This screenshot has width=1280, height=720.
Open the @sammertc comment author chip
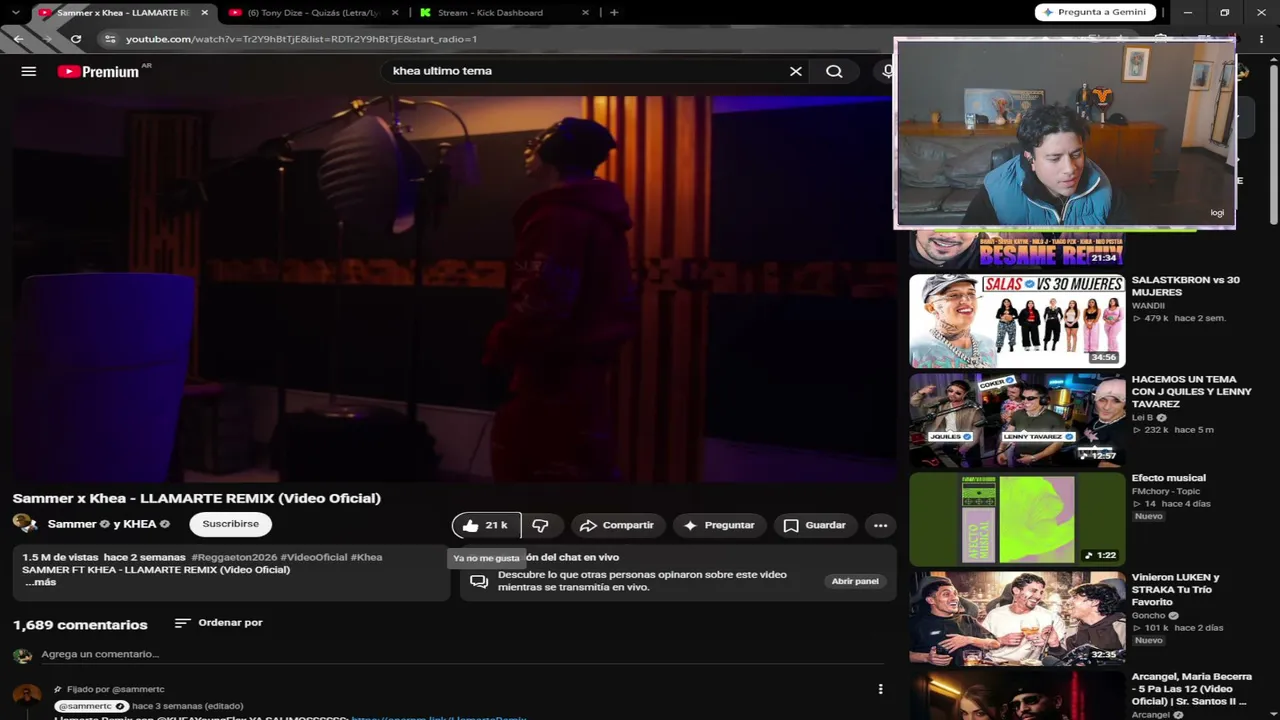click(x=92, y=706)
